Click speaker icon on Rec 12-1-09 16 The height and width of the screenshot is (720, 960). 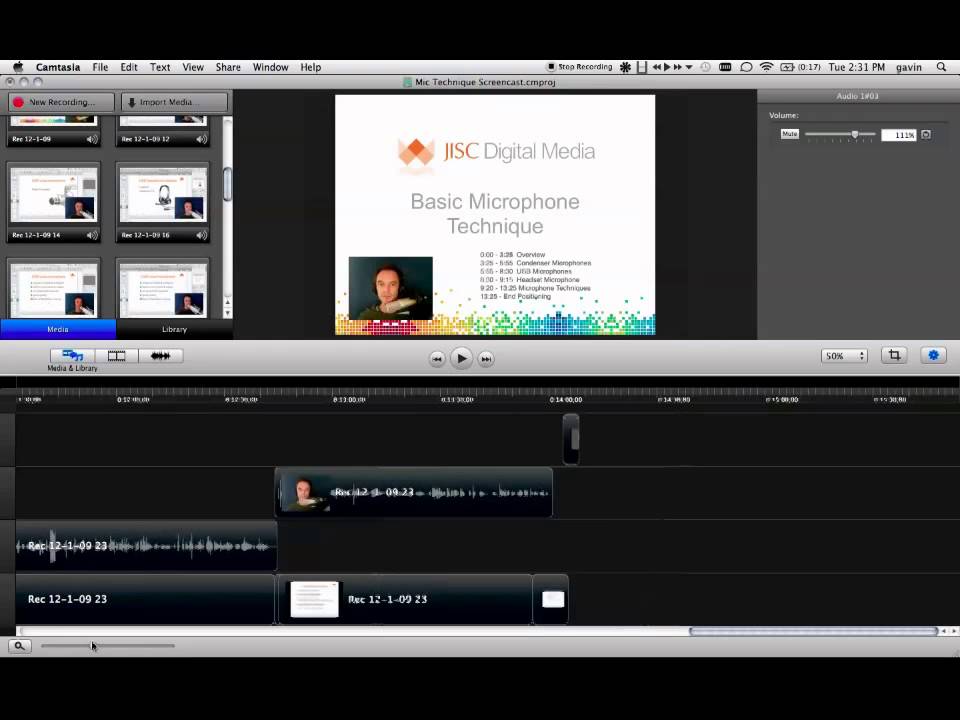pos(201,235)
